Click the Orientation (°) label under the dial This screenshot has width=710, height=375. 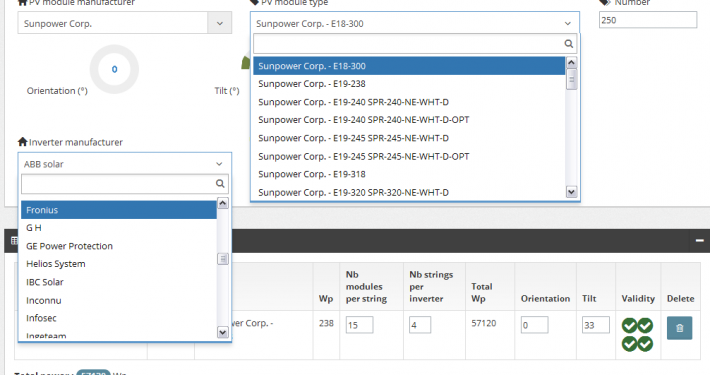click(x=57, y=91)
